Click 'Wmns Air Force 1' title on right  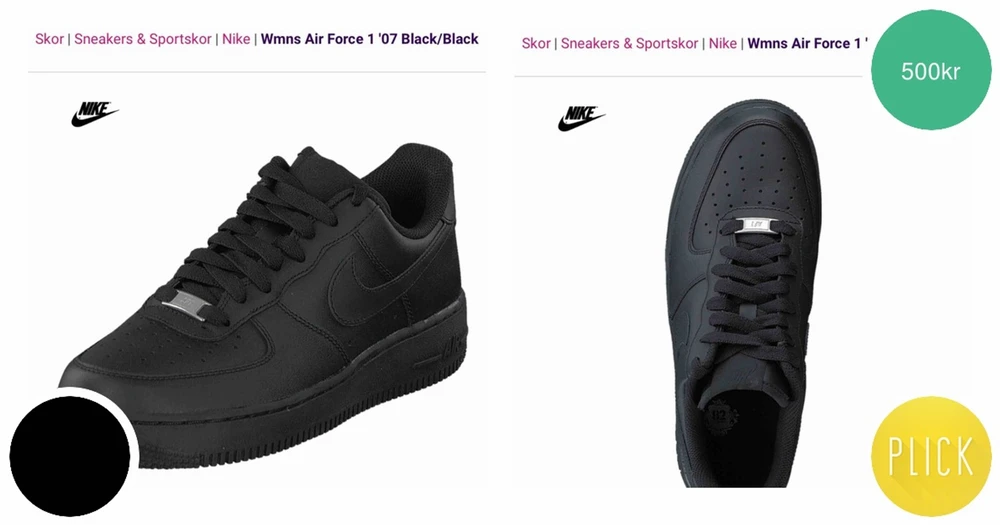coord(808,43)
